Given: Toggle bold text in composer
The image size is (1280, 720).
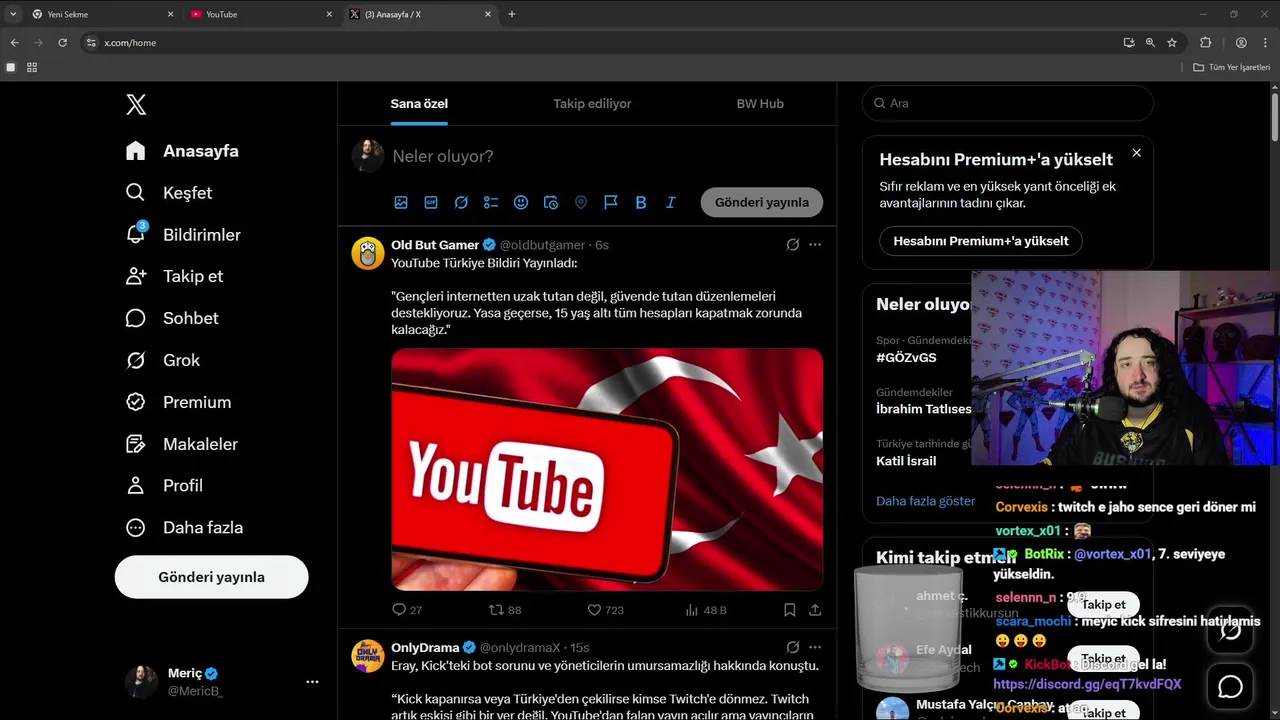Looking at the screenshot, I should (x=641, y=202).
